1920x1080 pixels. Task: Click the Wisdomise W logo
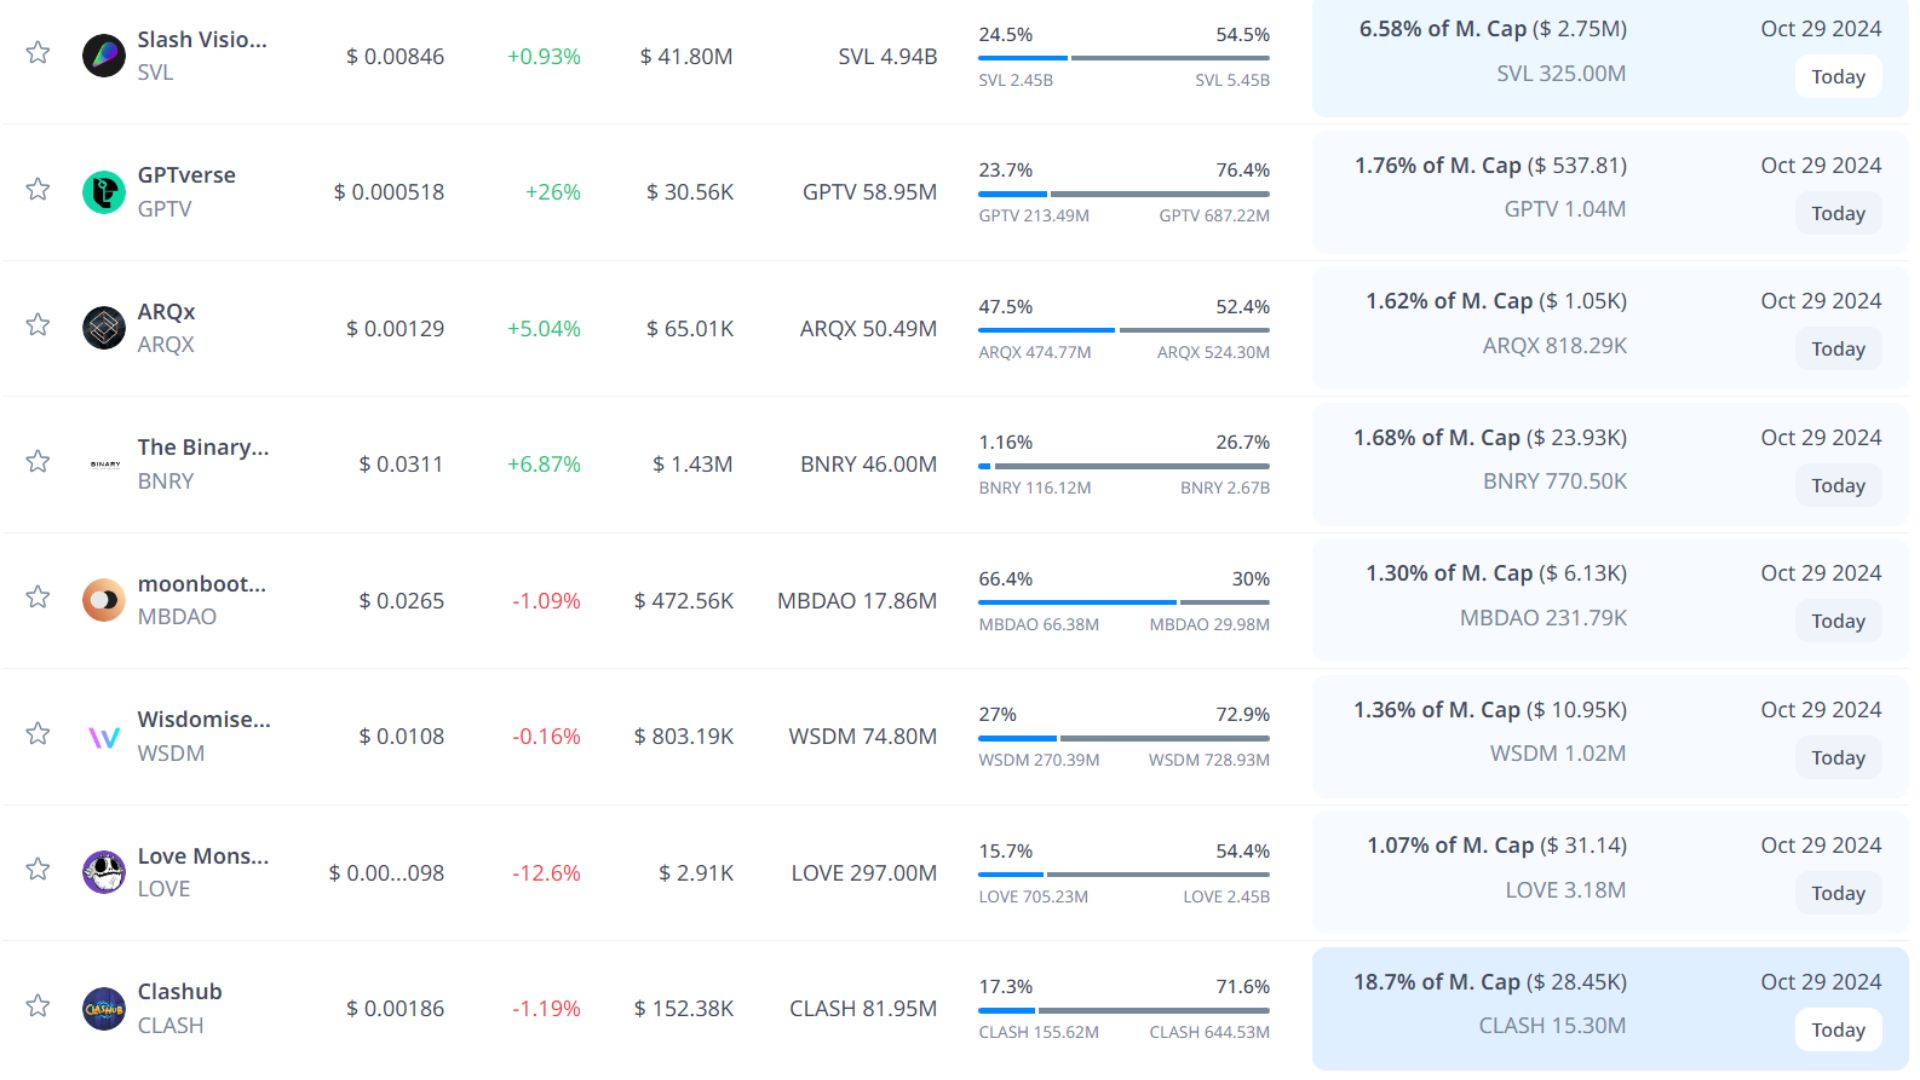tap(104, 737)
